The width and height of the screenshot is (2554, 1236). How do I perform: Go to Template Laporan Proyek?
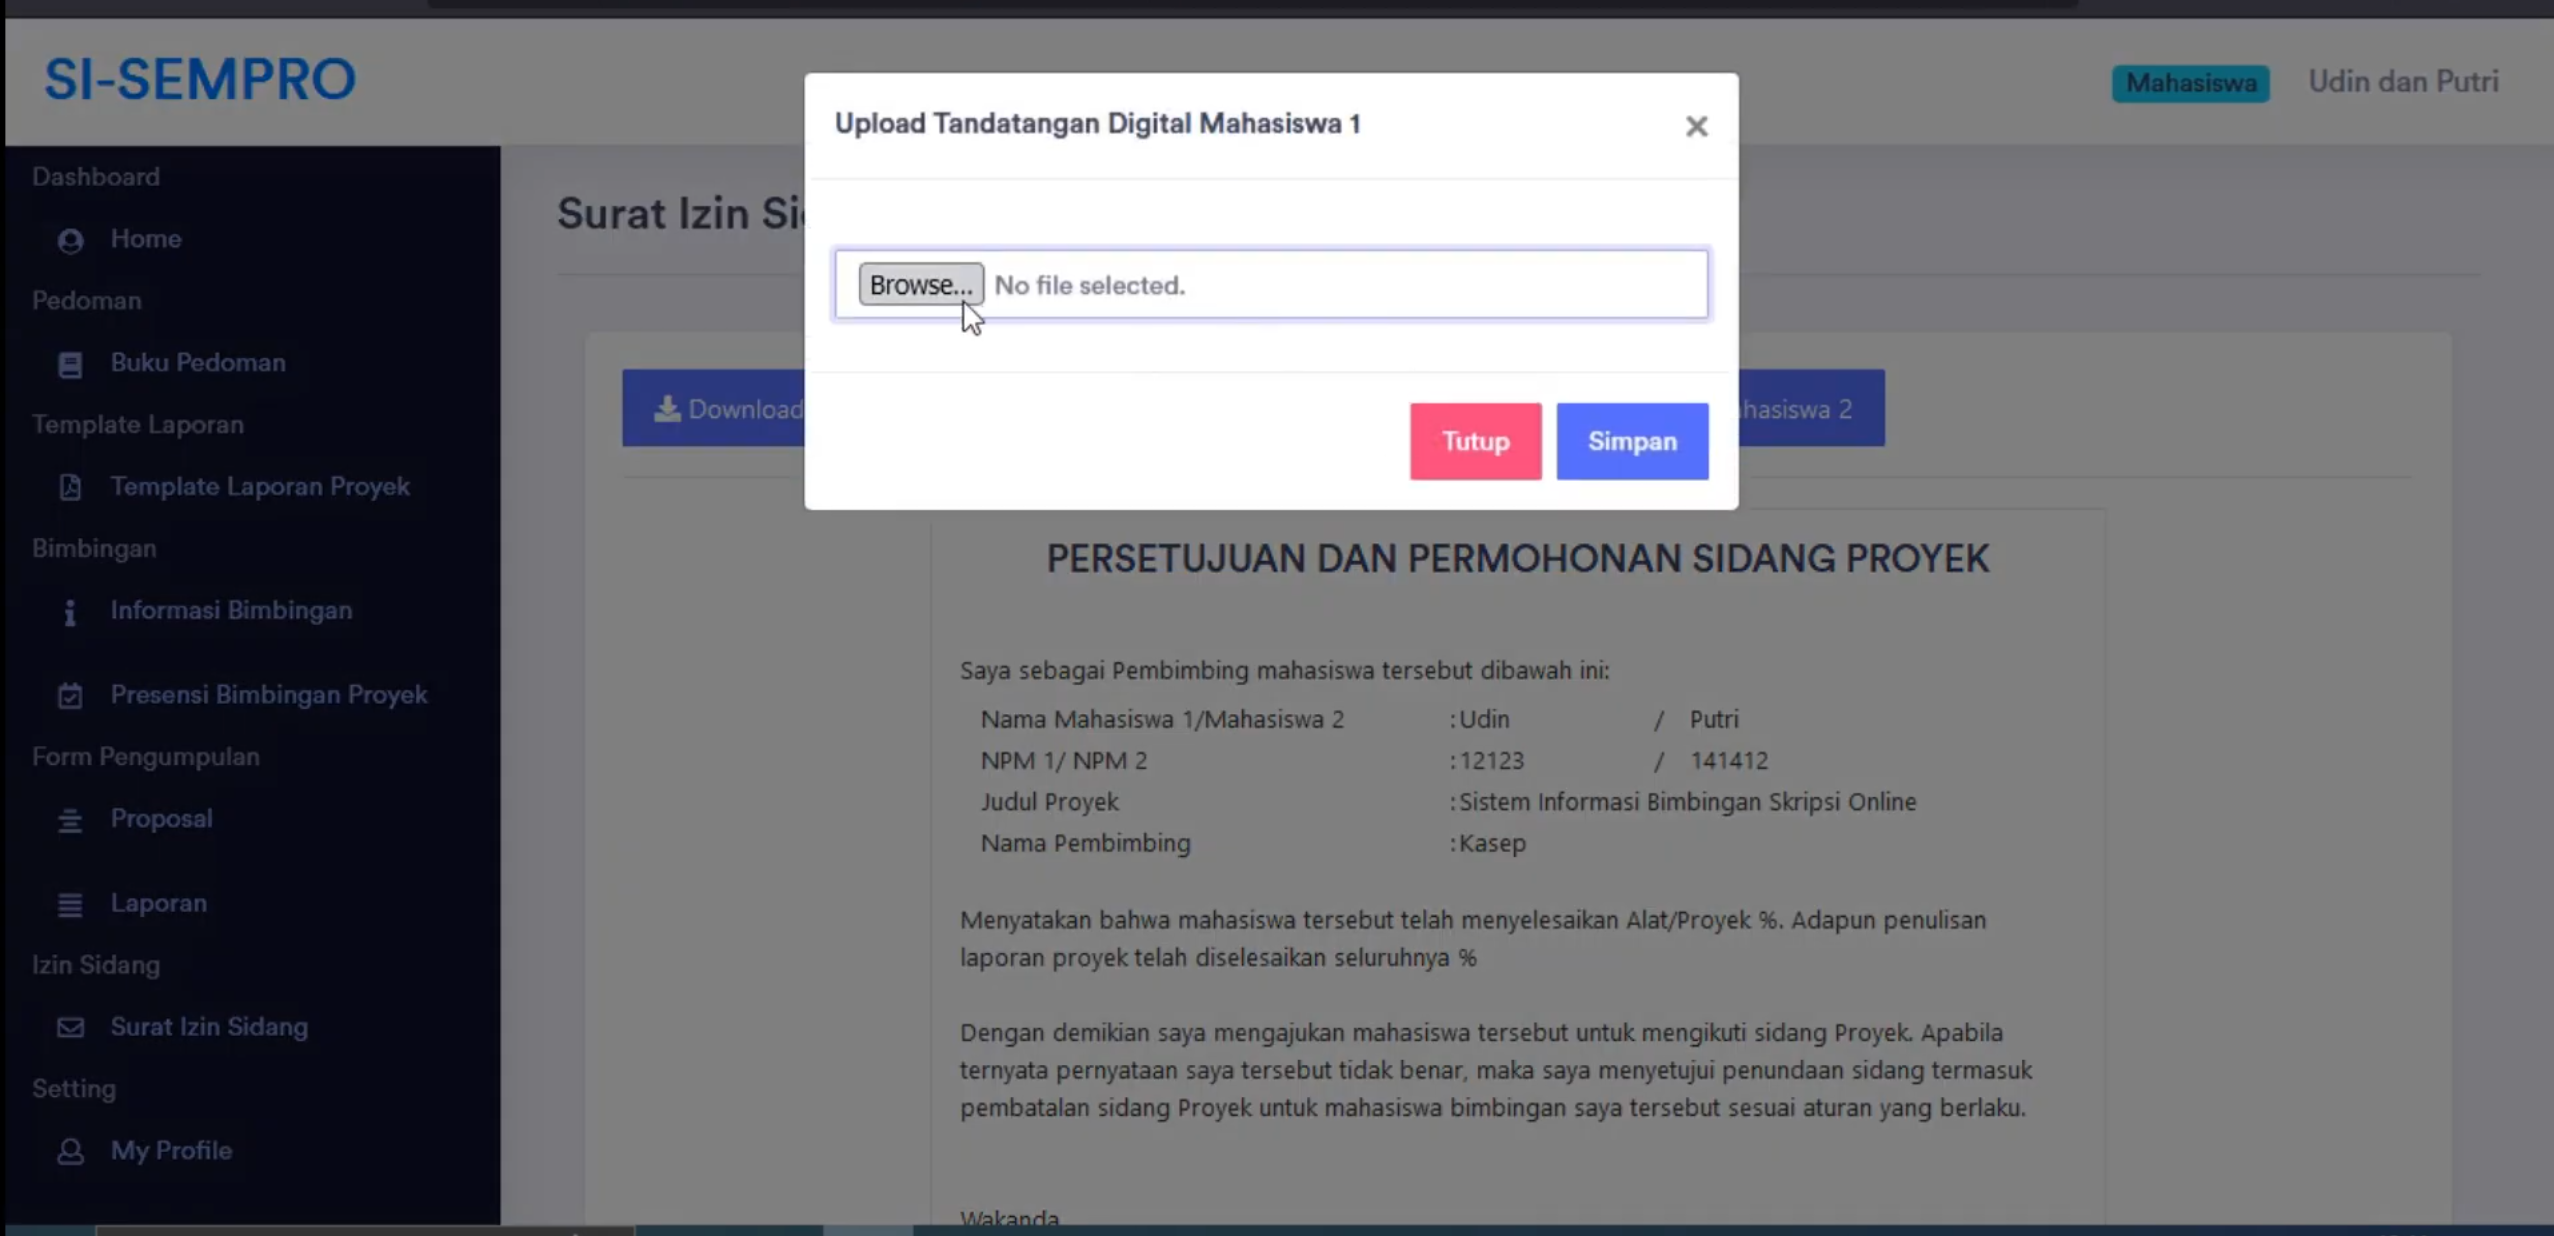(260, 487)
